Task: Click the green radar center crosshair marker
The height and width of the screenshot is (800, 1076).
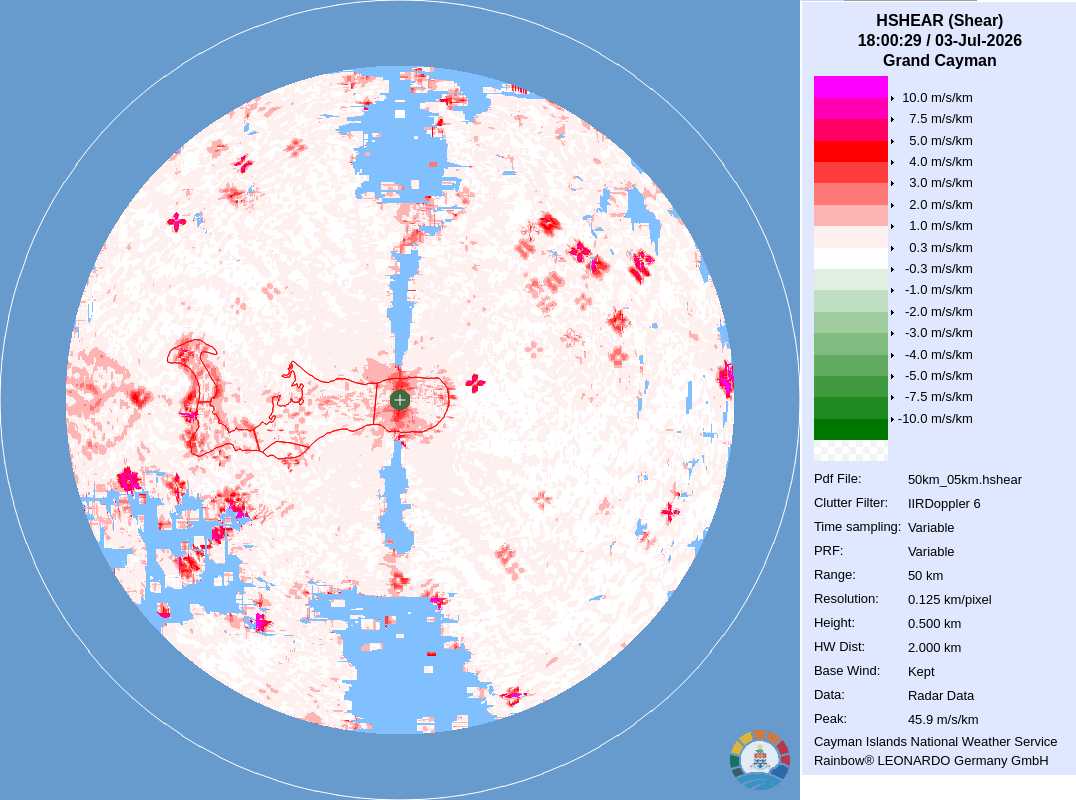Action: point(399,399)
